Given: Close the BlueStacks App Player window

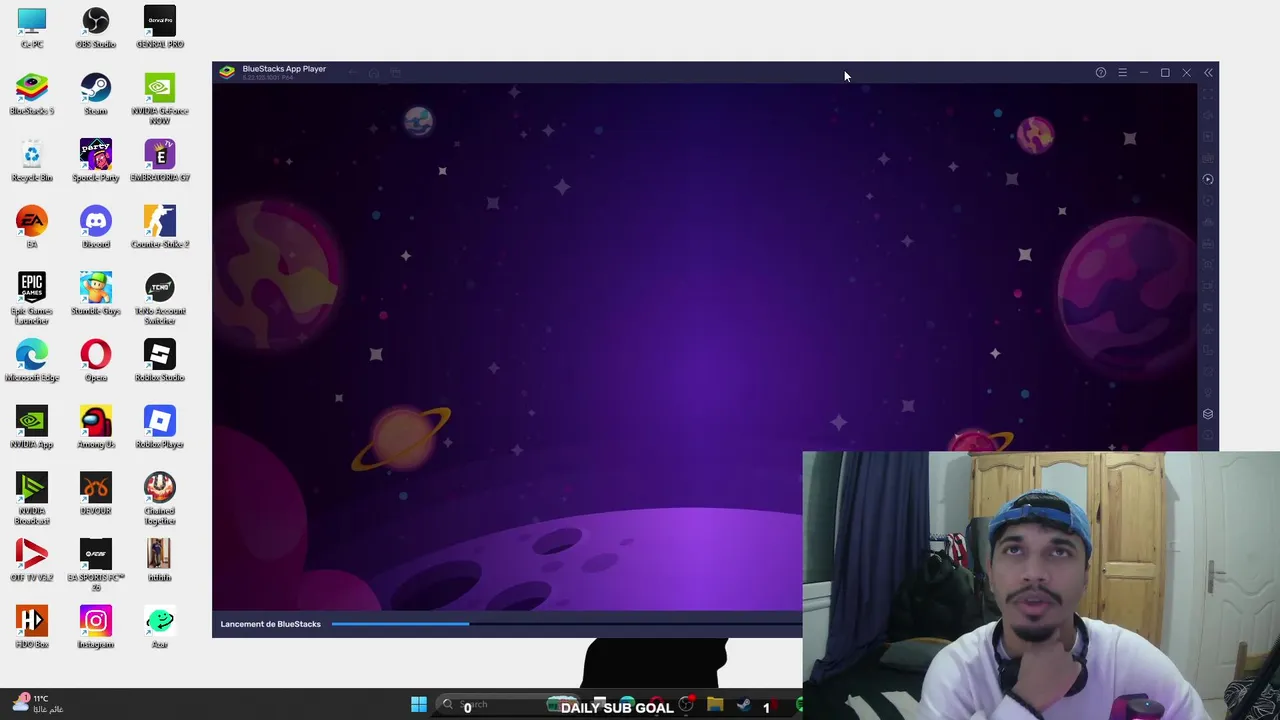Looking at the screenshot, I should click(1186, 73).
